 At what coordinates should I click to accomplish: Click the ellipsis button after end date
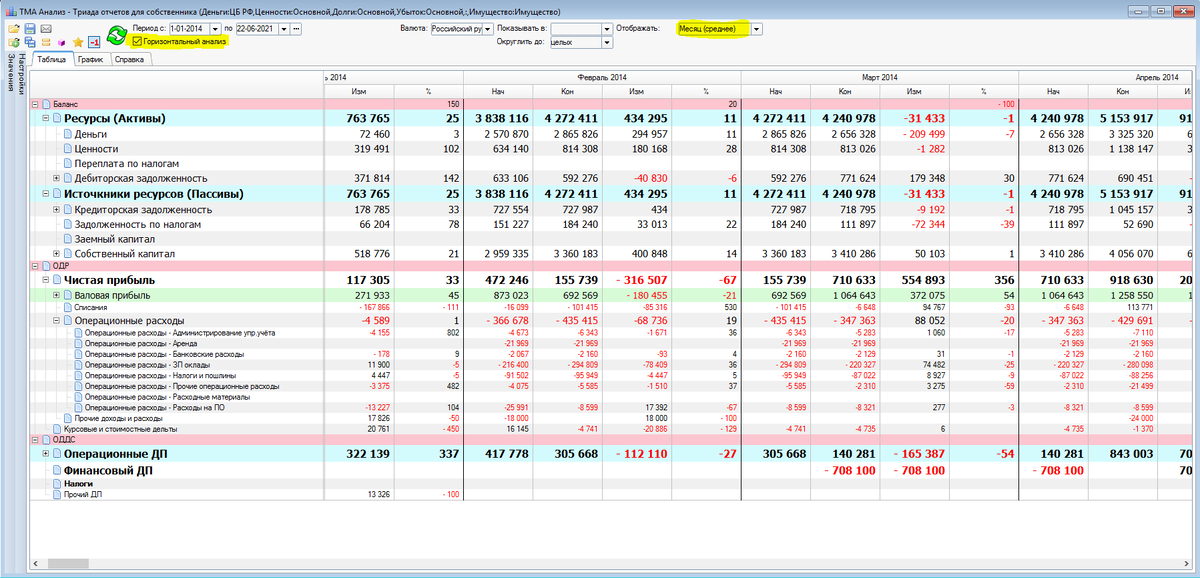pos(296,29)
